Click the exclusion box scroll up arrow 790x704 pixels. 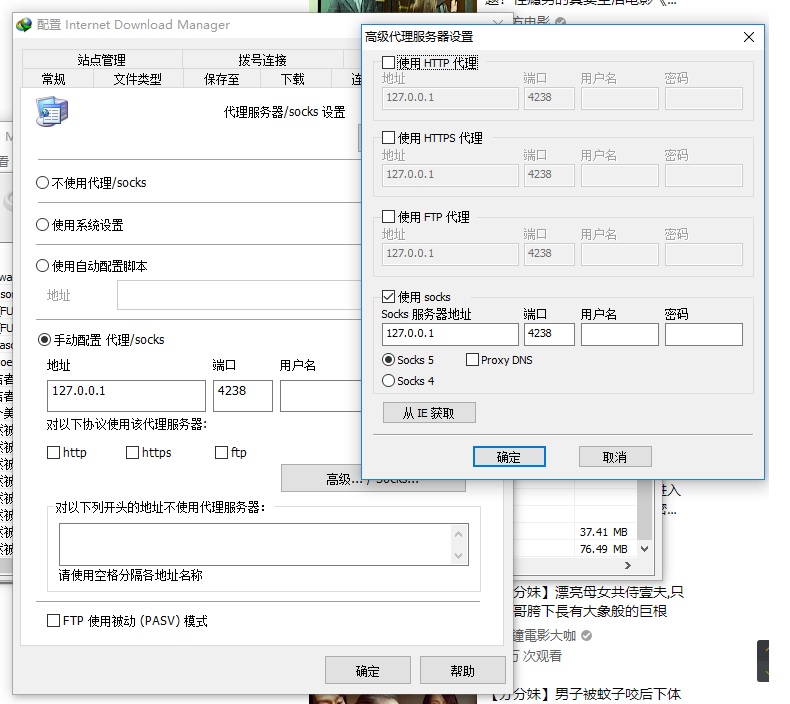pos(458,534)
